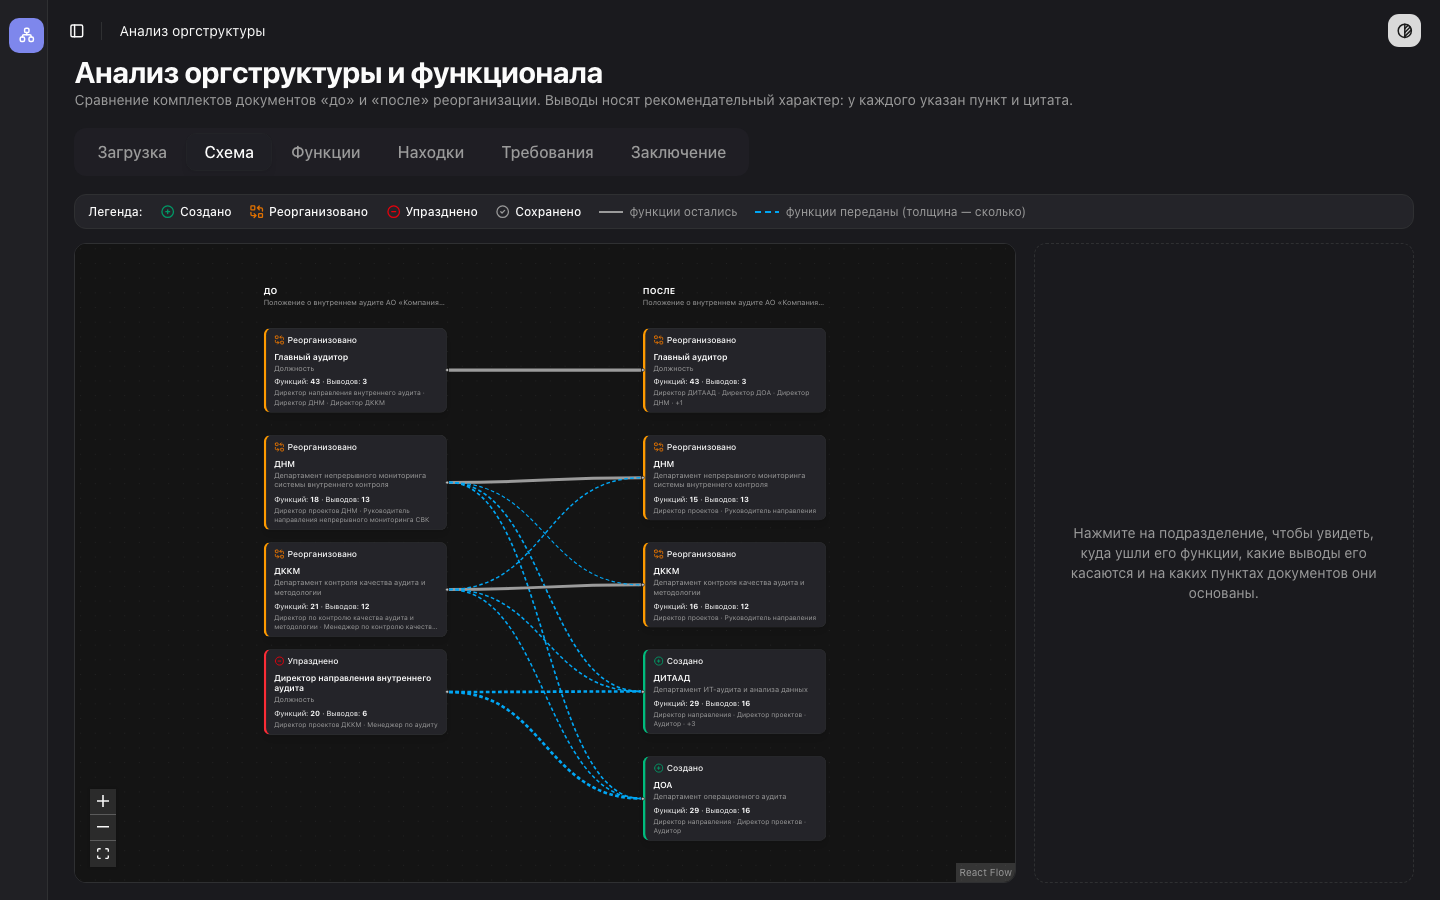Viewport: 1440px width, 900px height.
Task: Select the abolished Директор направления внутреннего аудита card
Action: coord(355,692)
